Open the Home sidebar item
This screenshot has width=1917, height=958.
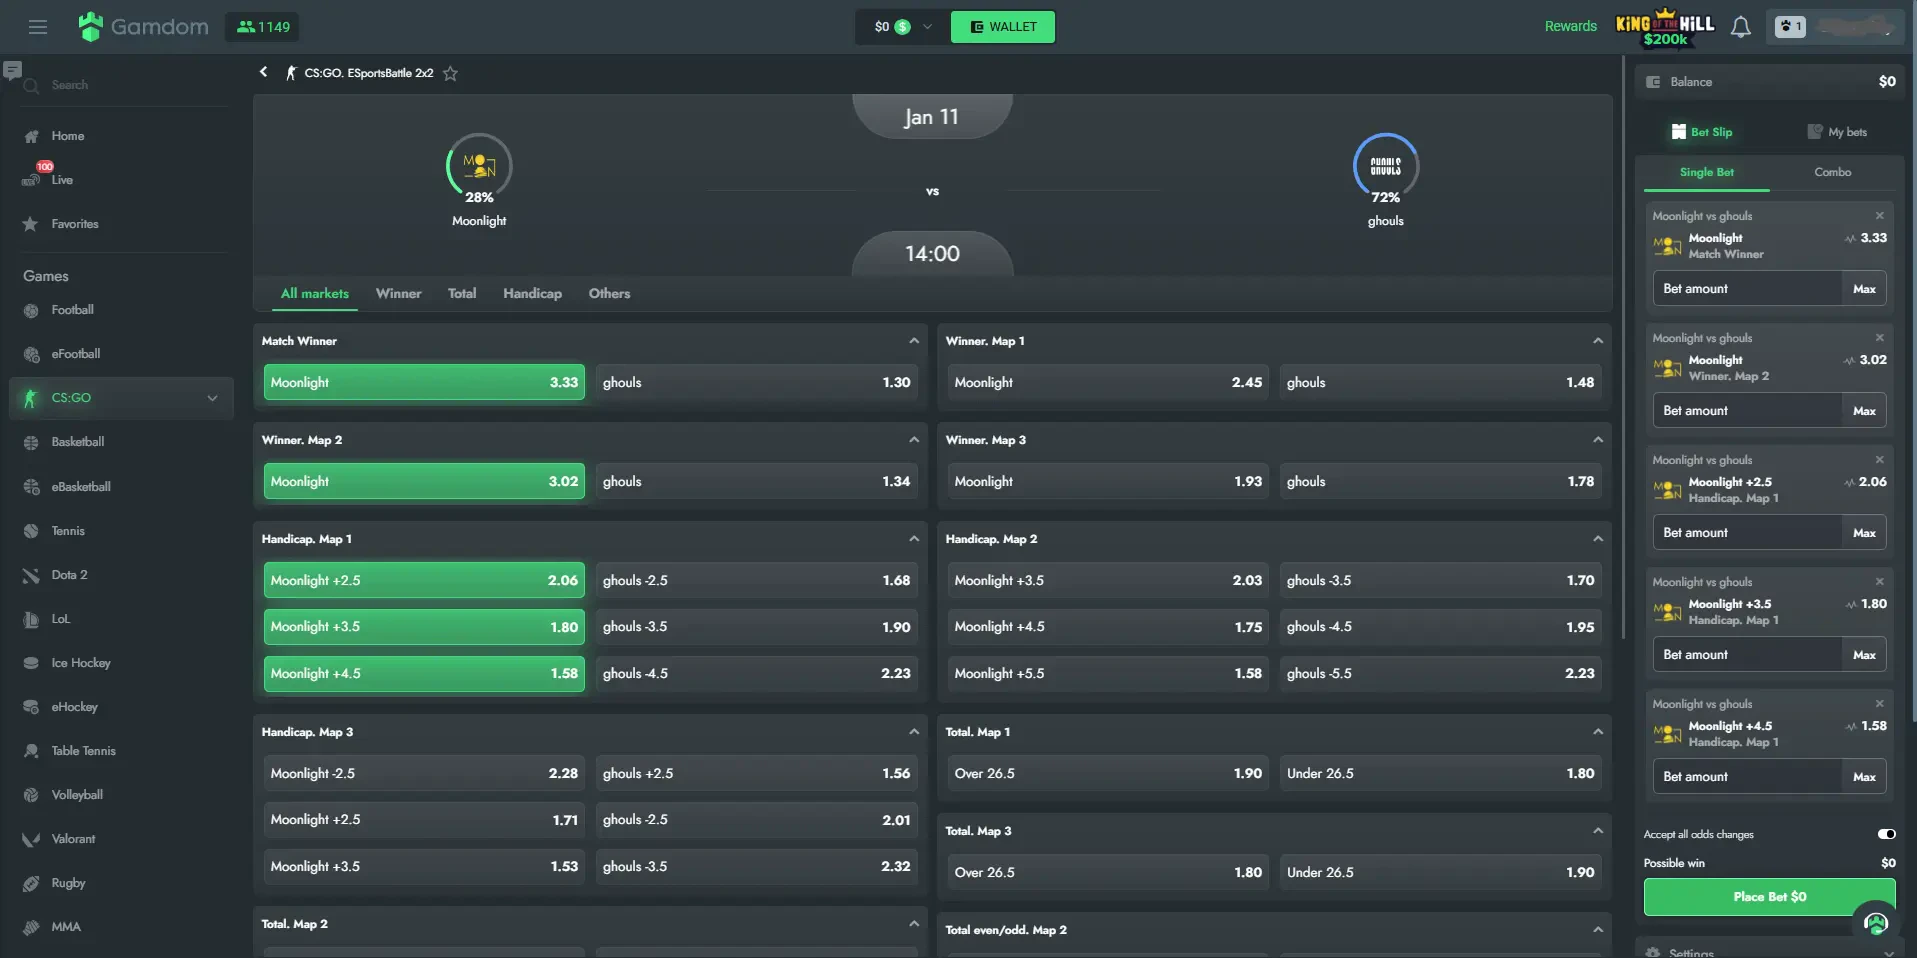[68, 136]
